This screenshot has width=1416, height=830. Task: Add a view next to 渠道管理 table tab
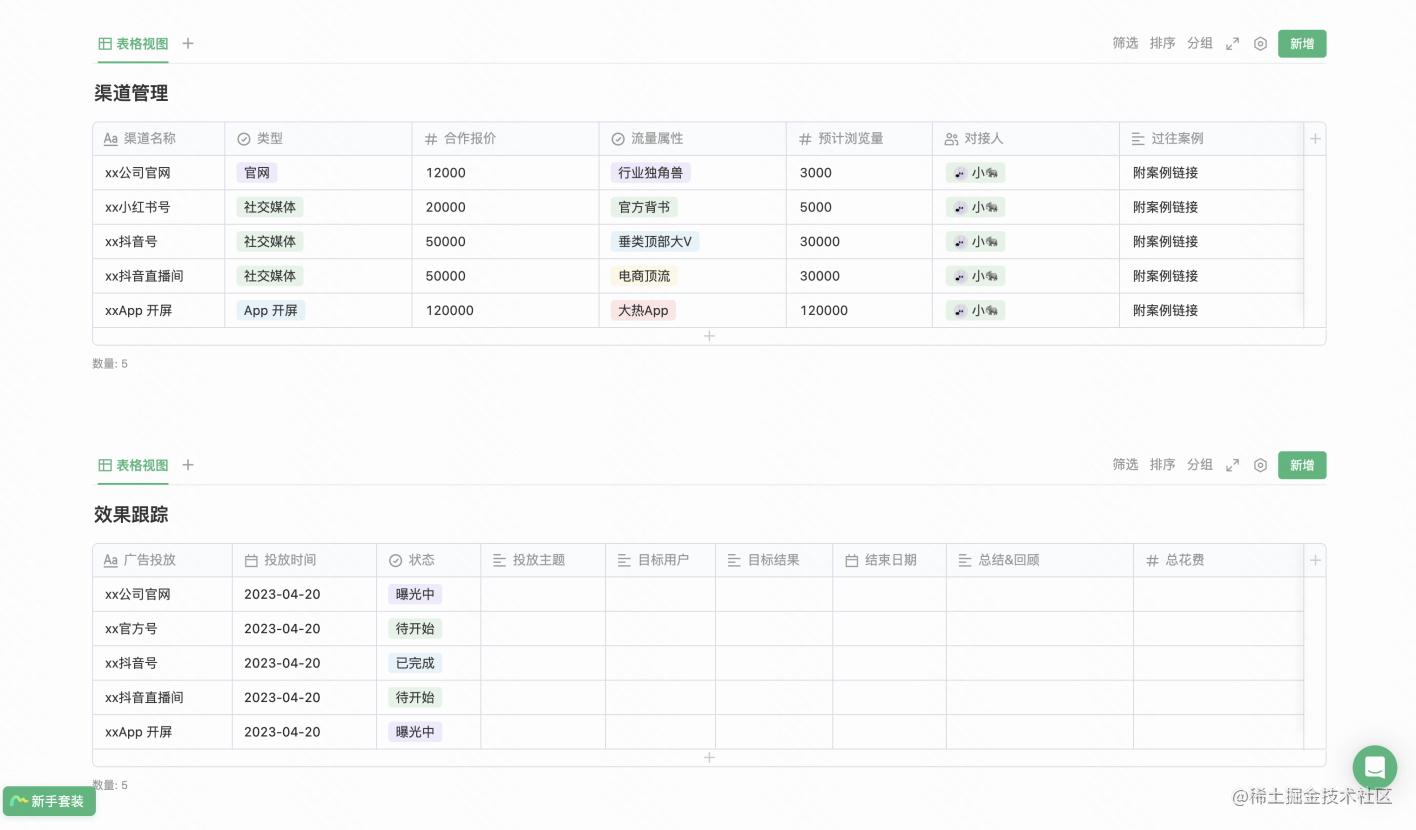click(188, 43)
